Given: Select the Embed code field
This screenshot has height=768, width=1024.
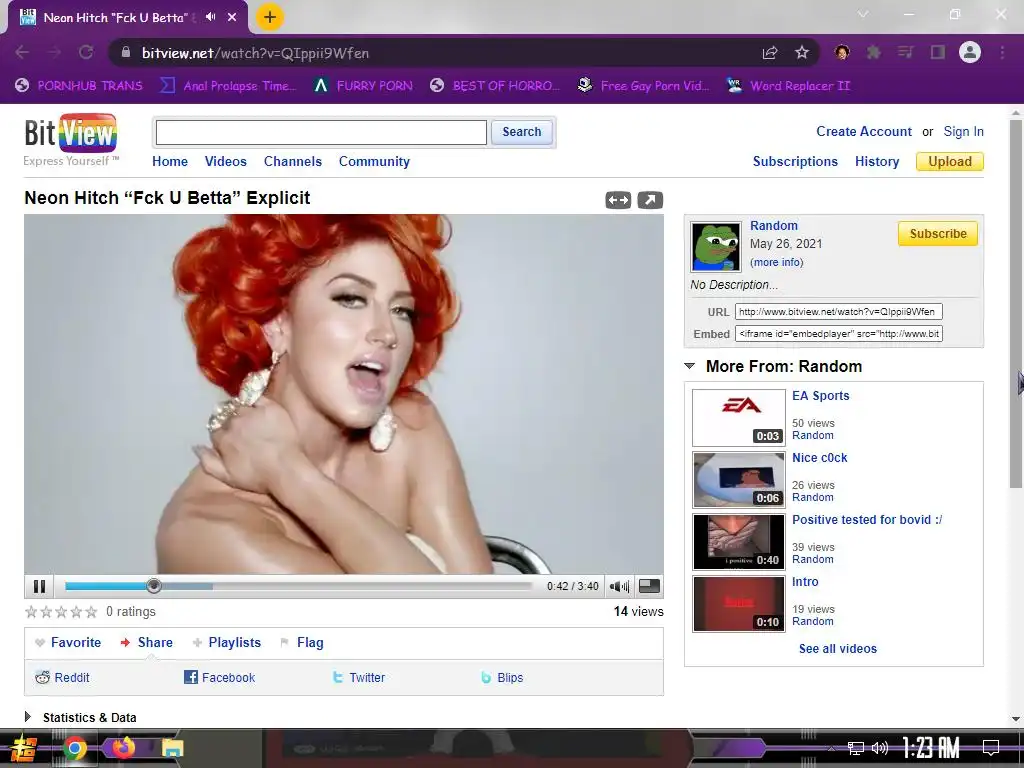Looking at the screenshot, I should click(x=839, y=334).
